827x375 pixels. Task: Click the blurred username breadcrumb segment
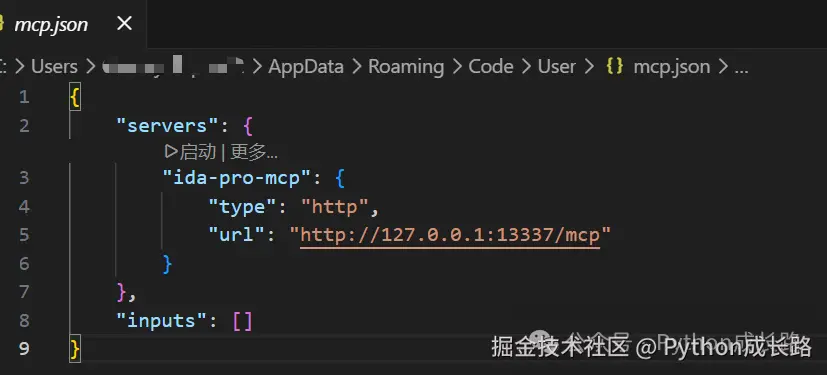174,65
